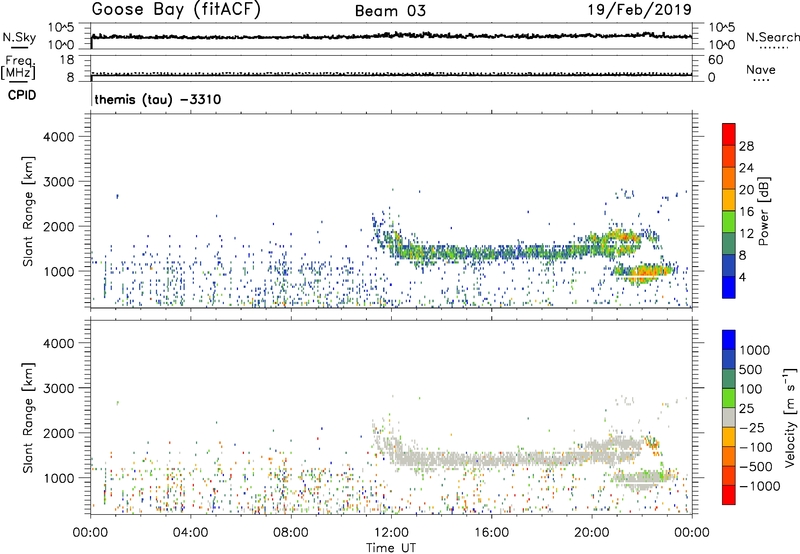This screenshot has height=554, width=800.
Task: Click the "-25" tick on the Velocity color bar
Action: point(753,428)
